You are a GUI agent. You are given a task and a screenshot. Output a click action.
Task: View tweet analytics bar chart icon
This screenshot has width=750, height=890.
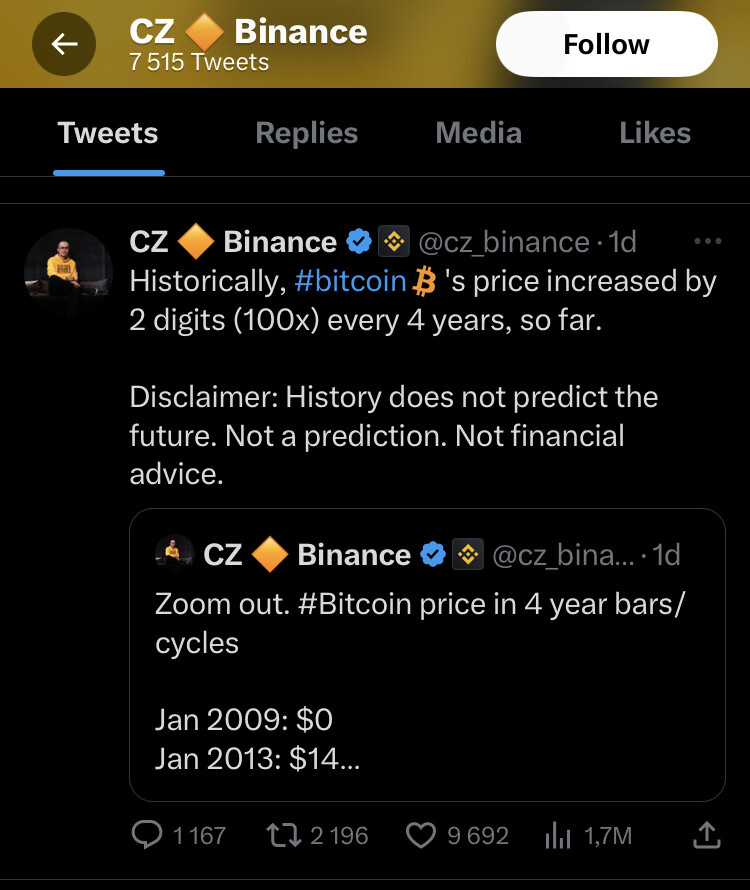point(558,836)
